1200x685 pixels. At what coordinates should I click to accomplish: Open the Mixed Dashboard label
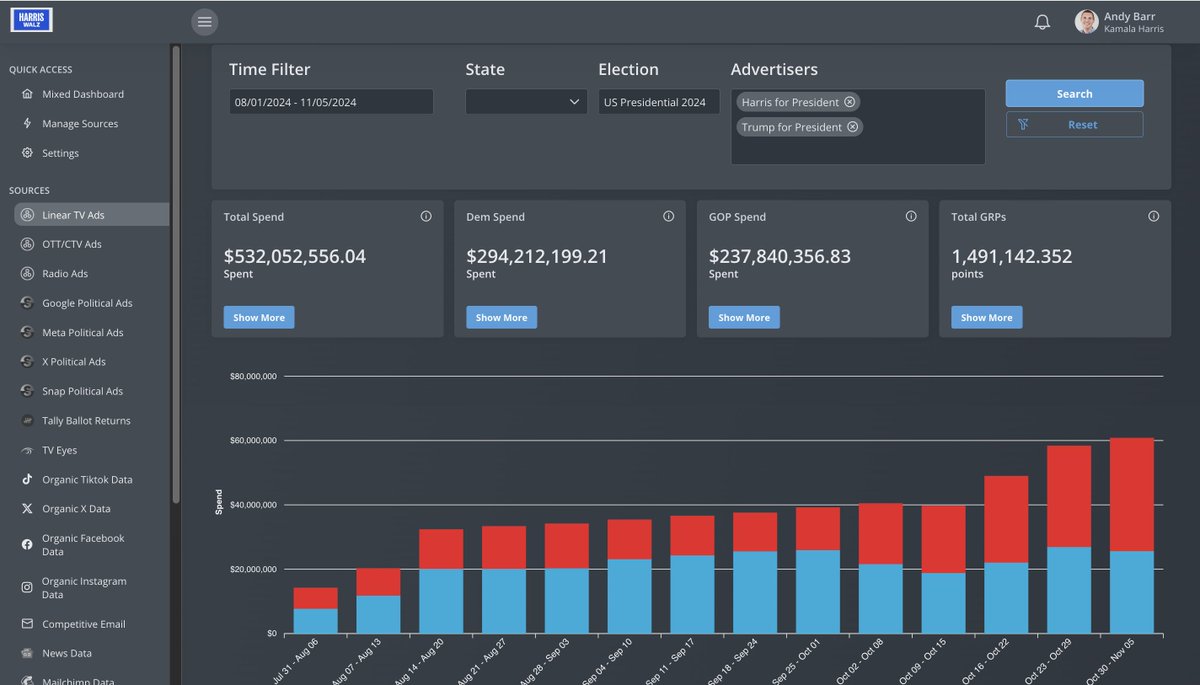point(83,94)
